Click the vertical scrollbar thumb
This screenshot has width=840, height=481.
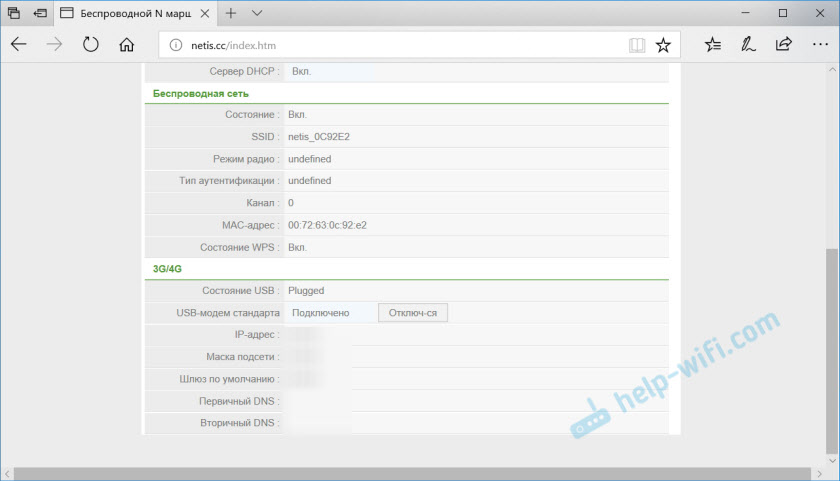click(831, 350)
